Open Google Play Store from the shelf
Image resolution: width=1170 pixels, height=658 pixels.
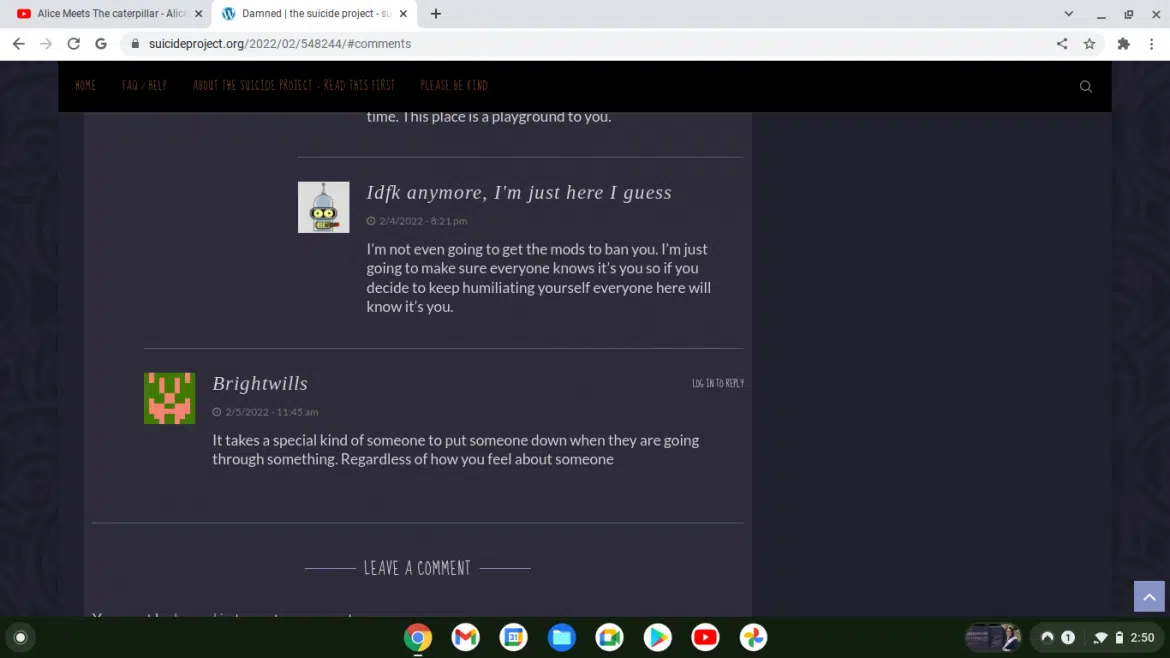click(x=657, y=637)
